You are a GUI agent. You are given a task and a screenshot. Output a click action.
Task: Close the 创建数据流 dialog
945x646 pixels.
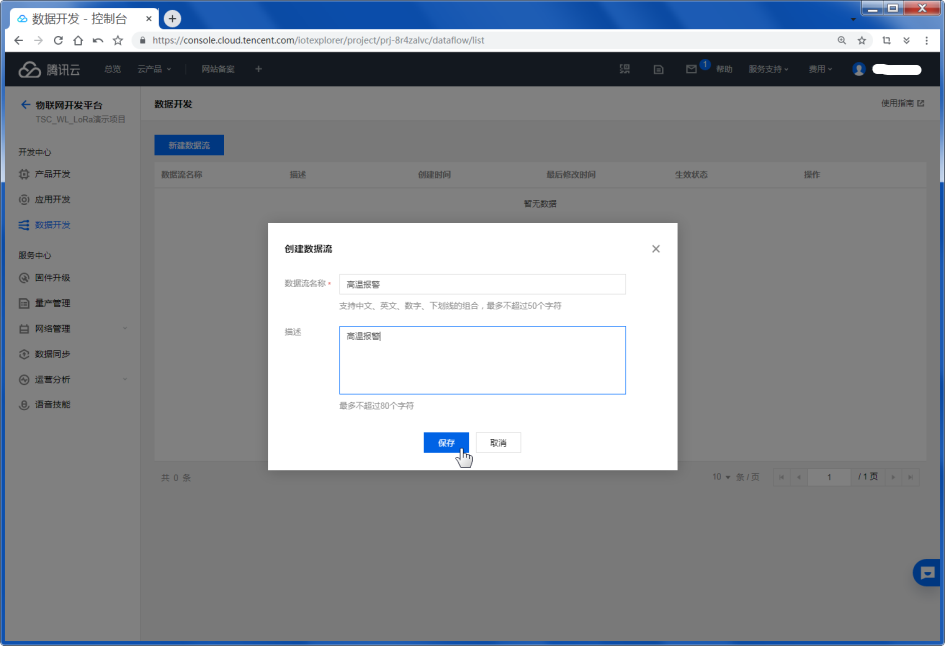click(x=656, y=249)
